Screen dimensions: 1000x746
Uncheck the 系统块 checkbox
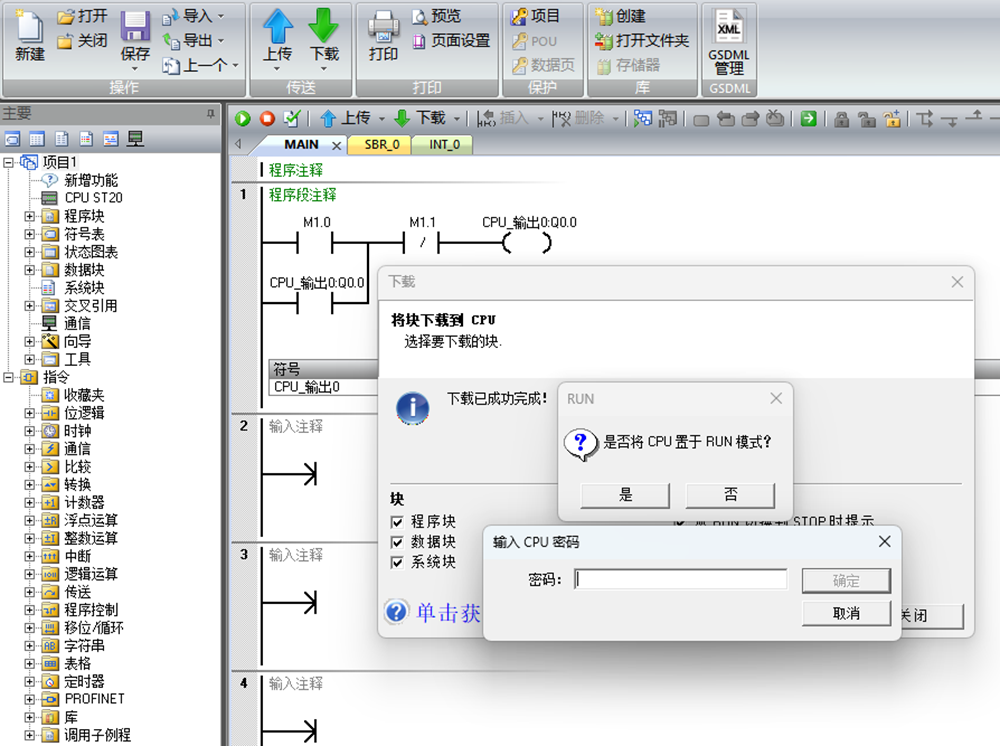398,562
